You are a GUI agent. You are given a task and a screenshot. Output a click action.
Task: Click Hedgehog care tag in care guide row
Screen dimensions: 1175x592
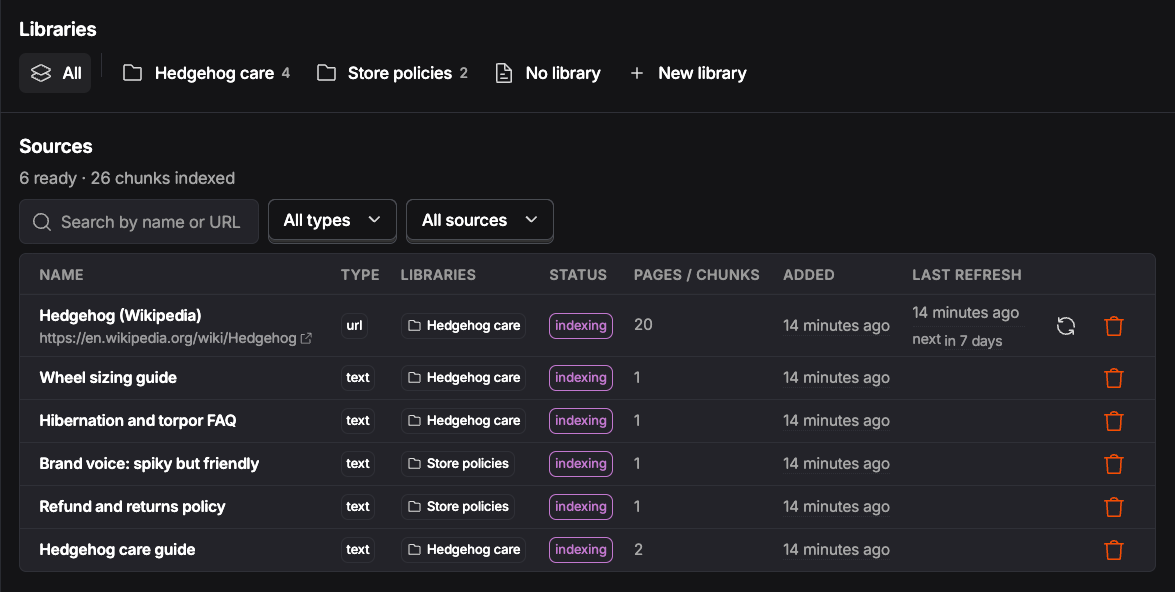463,550
